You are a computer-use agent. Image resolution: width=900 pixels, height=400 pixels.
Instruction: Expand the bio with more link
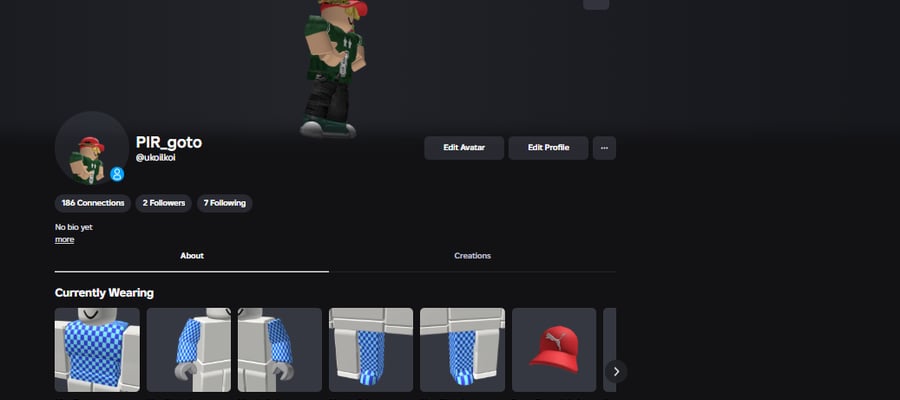(x=64, y=239)
